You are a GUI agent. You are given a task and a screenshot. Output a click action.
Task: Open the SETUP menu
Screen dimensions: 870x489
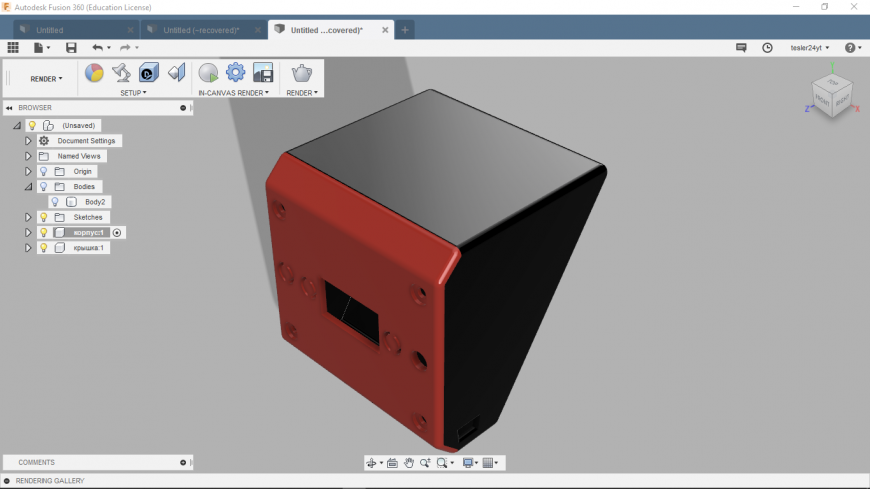pos(133,93)
